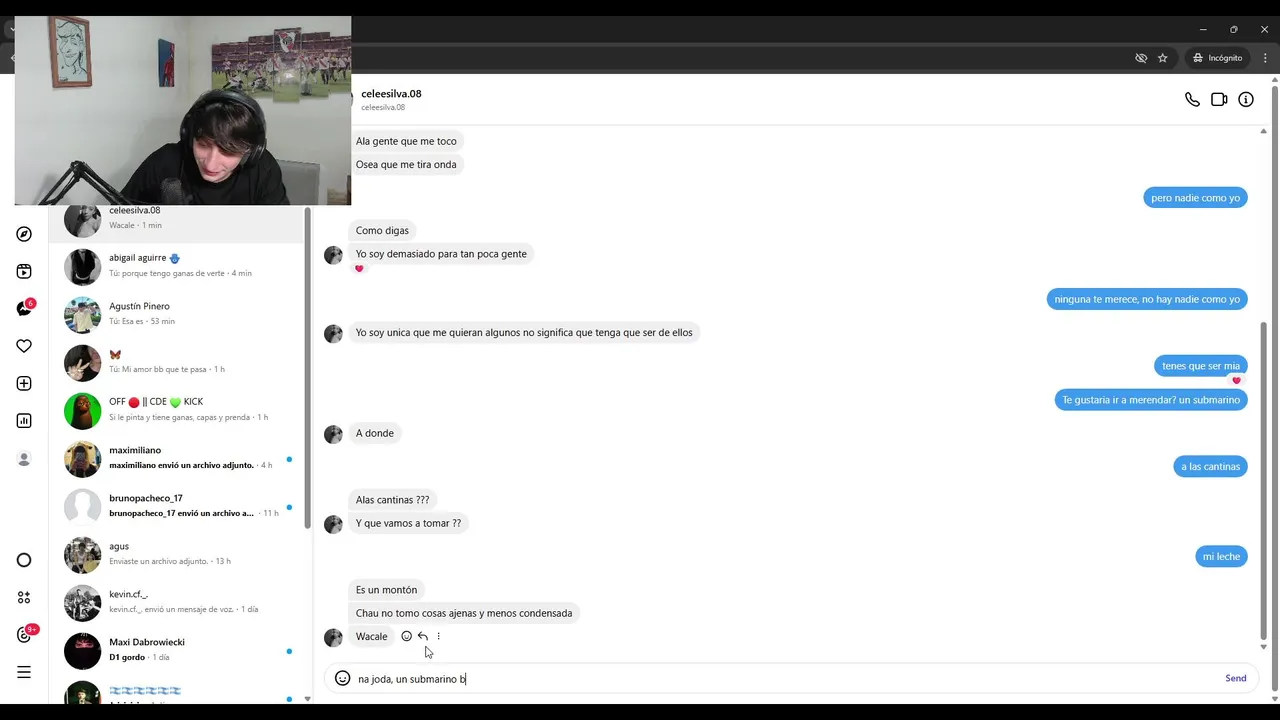
Task: Open the browser three-dot menu
Action: point(1265,58)
